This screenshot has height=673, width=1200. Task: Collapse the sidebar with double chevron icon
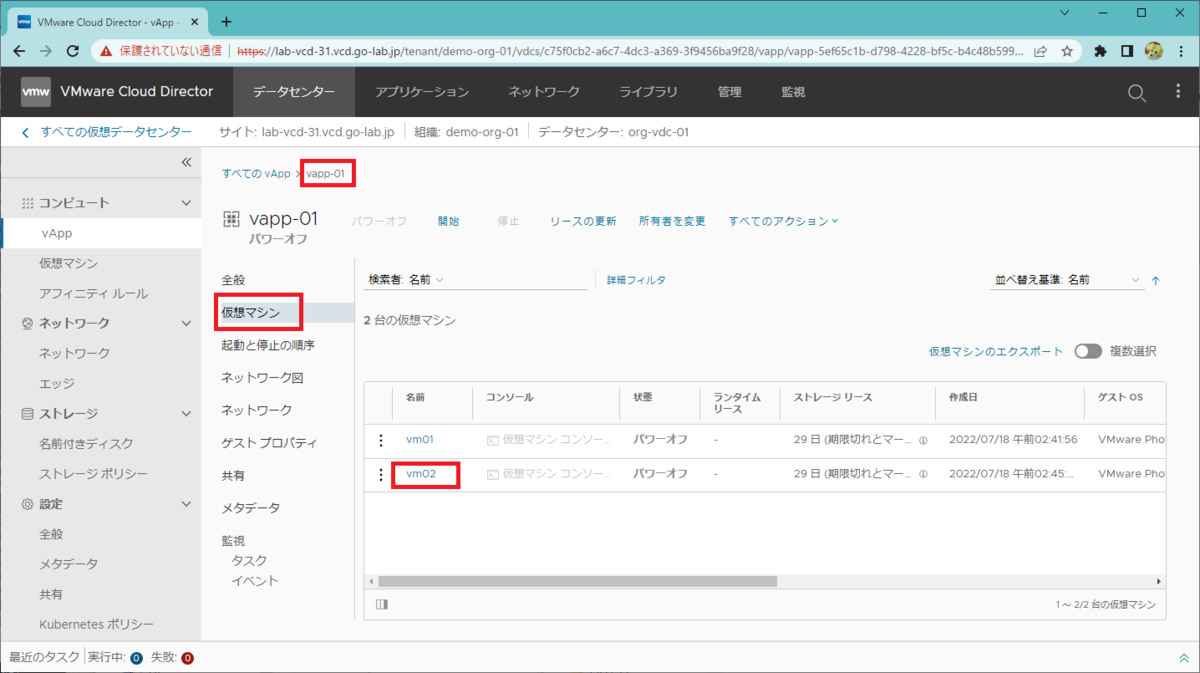pyautogui.click(x=186, y=162)
